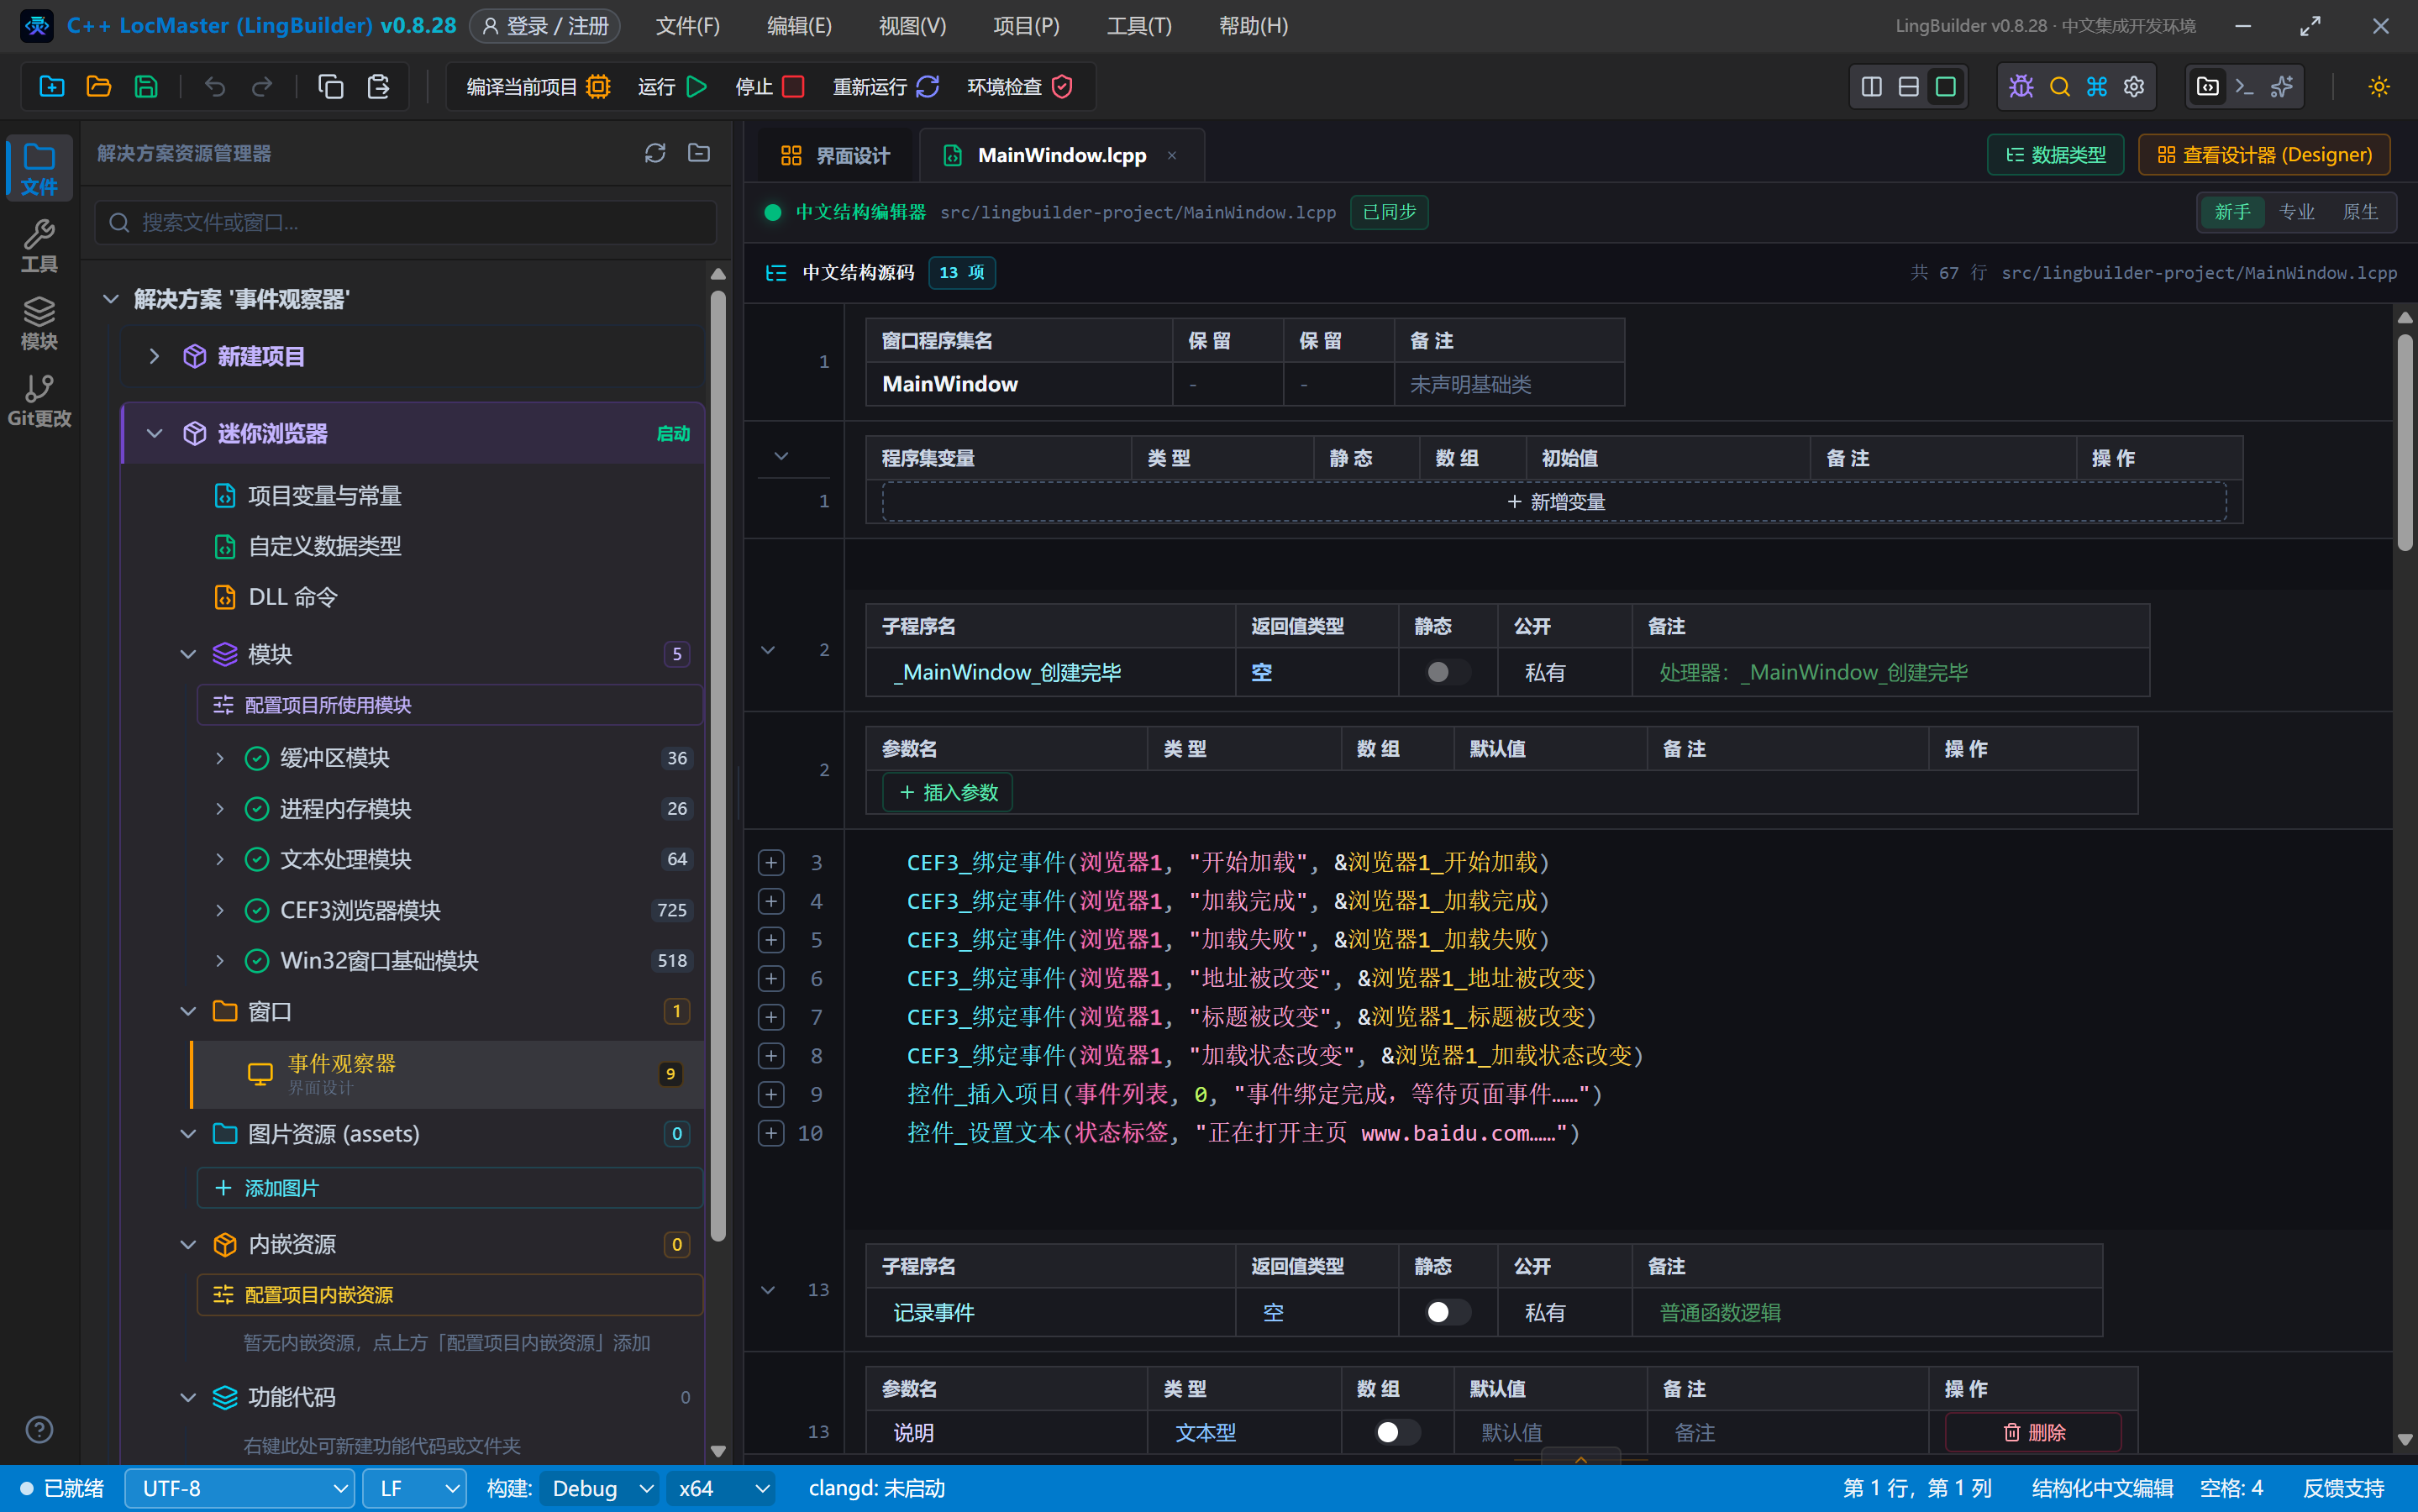
Task: Open the Debug build configuration dropdown
Action: point(600,1488)
